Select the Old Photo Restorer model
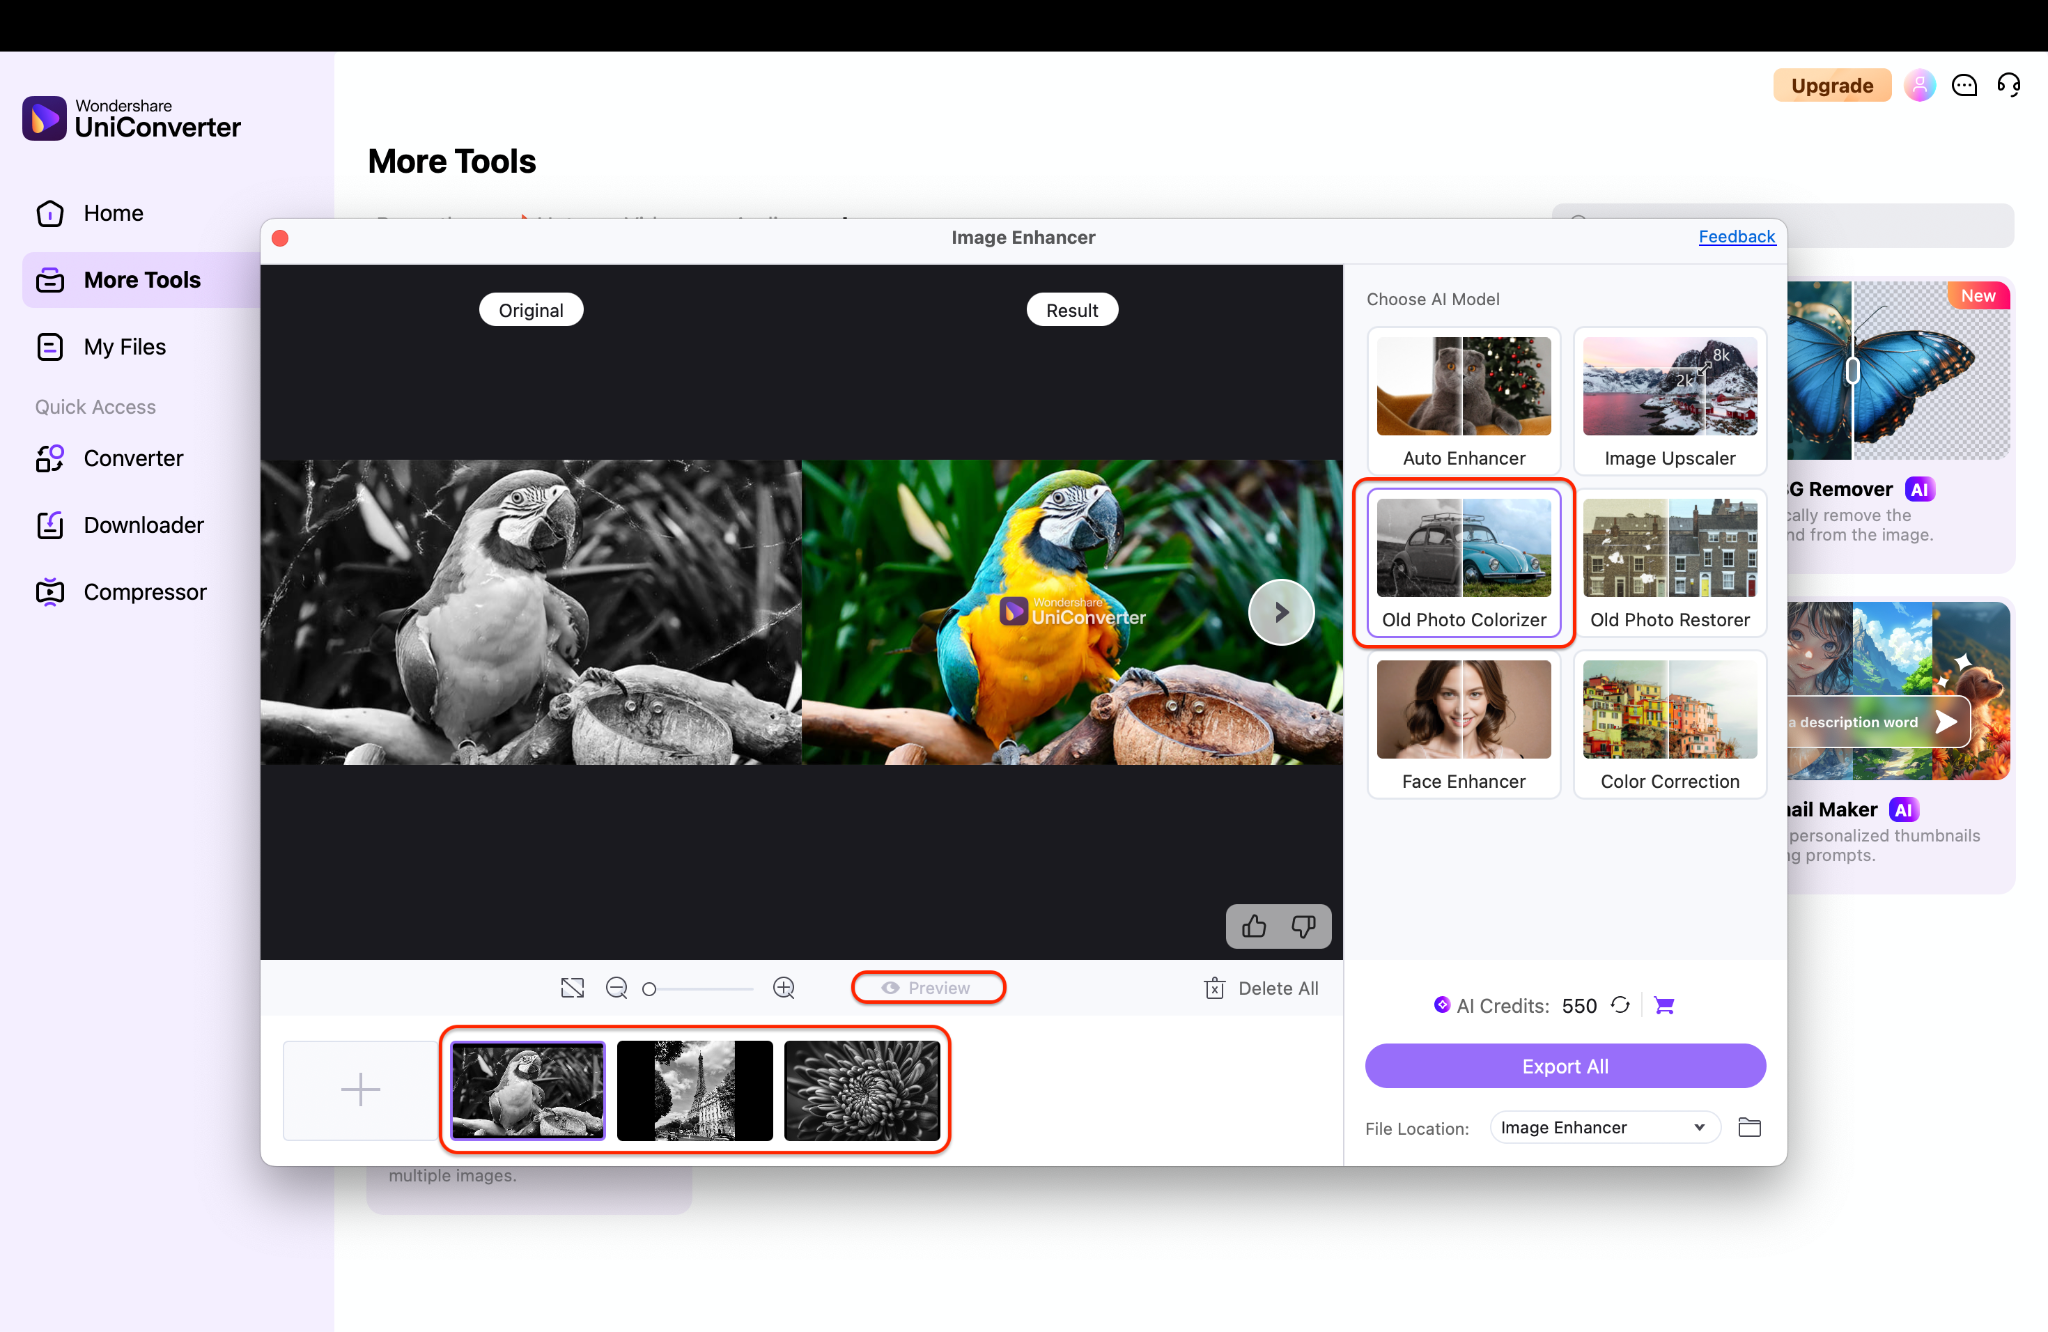 [1669, 564]
